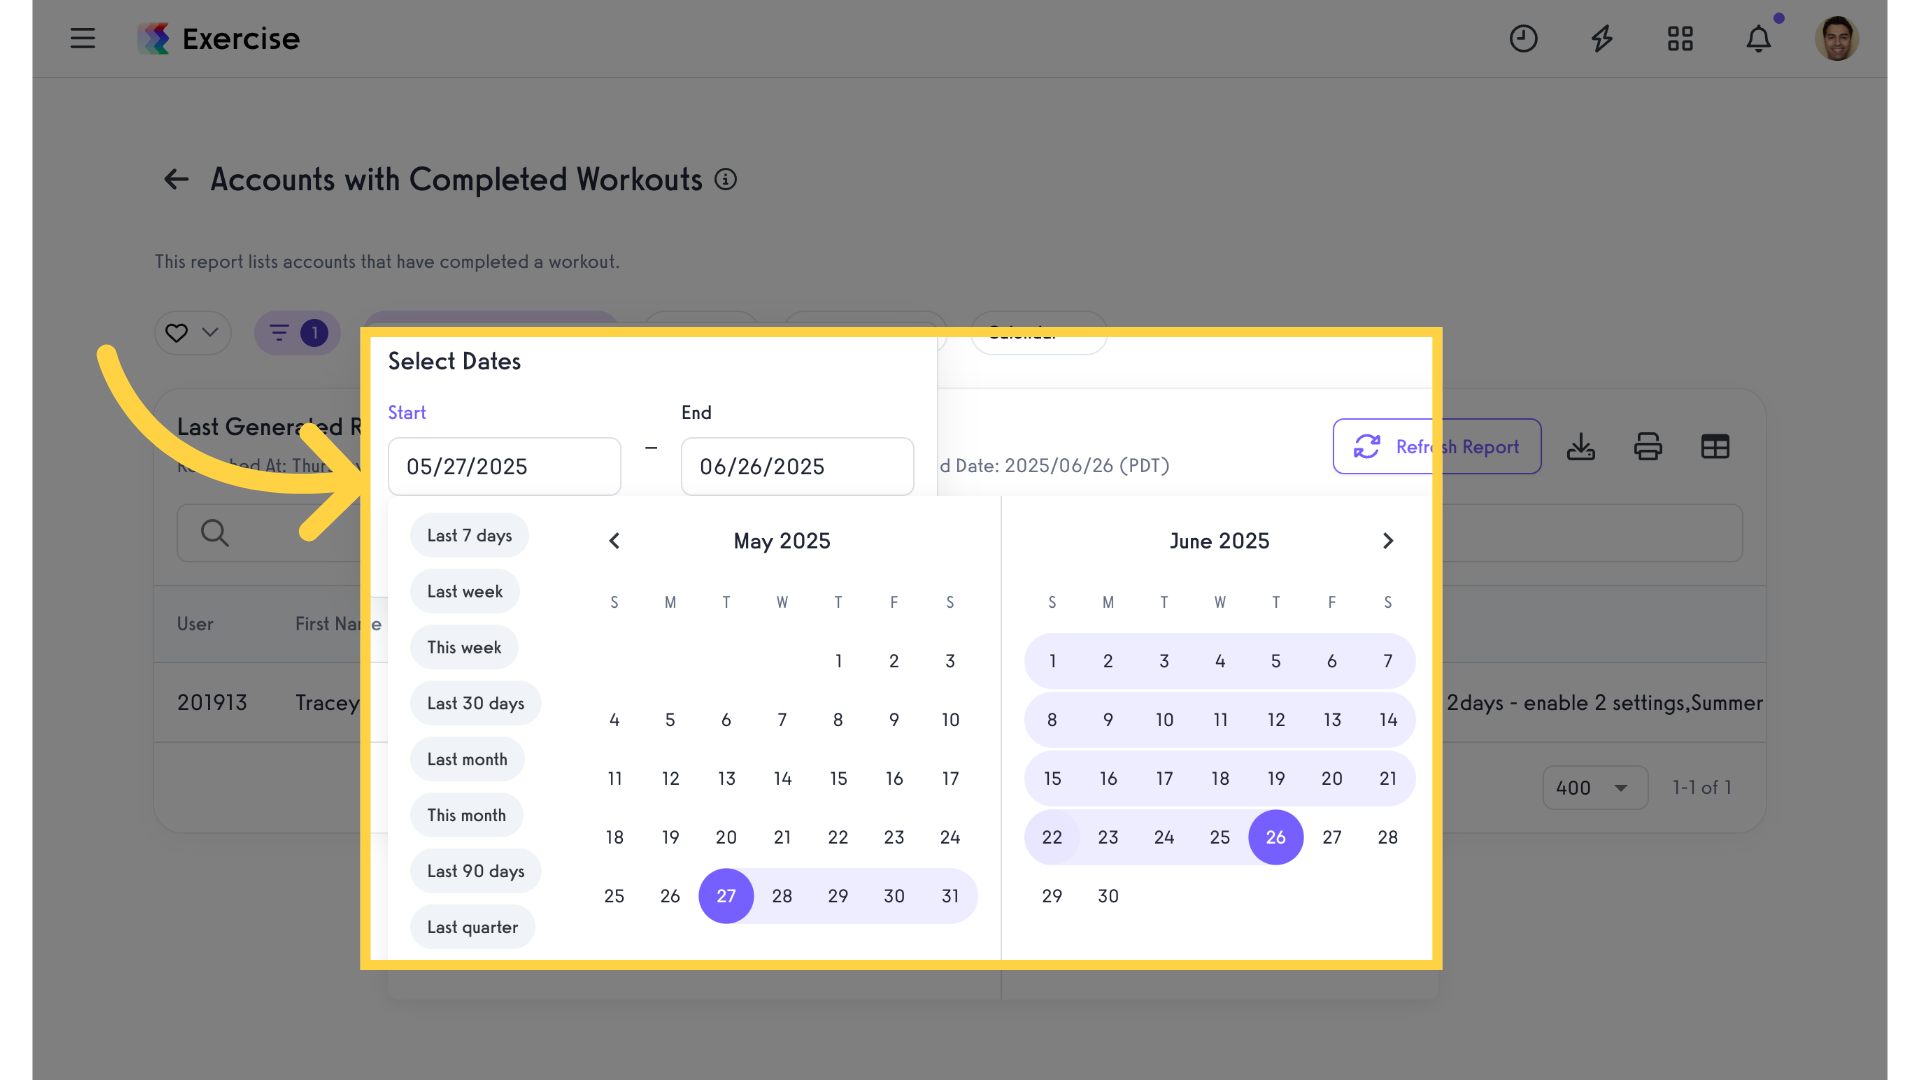Image resolution: width=1920 pixels, height=1080 pixels.
Task: Open the filters button with badge 1
Action: 297,333
